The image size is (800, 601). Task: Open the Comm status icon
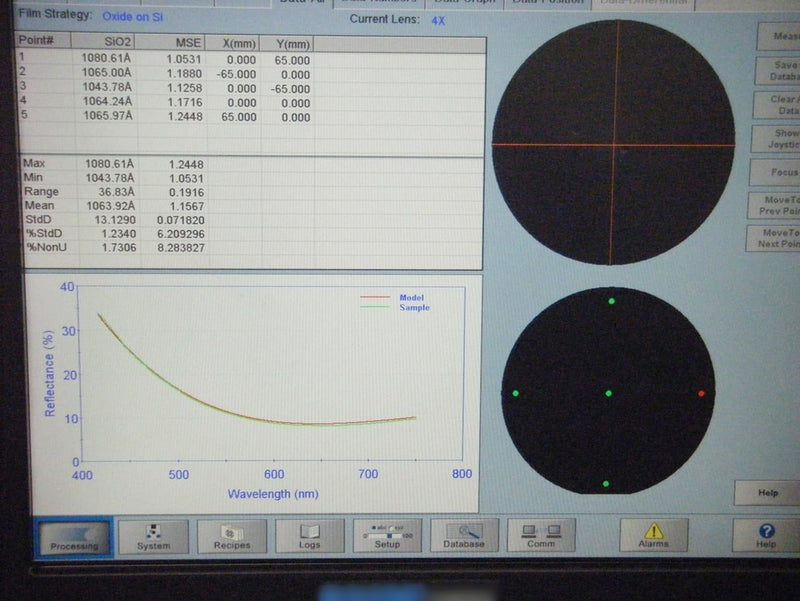coord(540,538)
